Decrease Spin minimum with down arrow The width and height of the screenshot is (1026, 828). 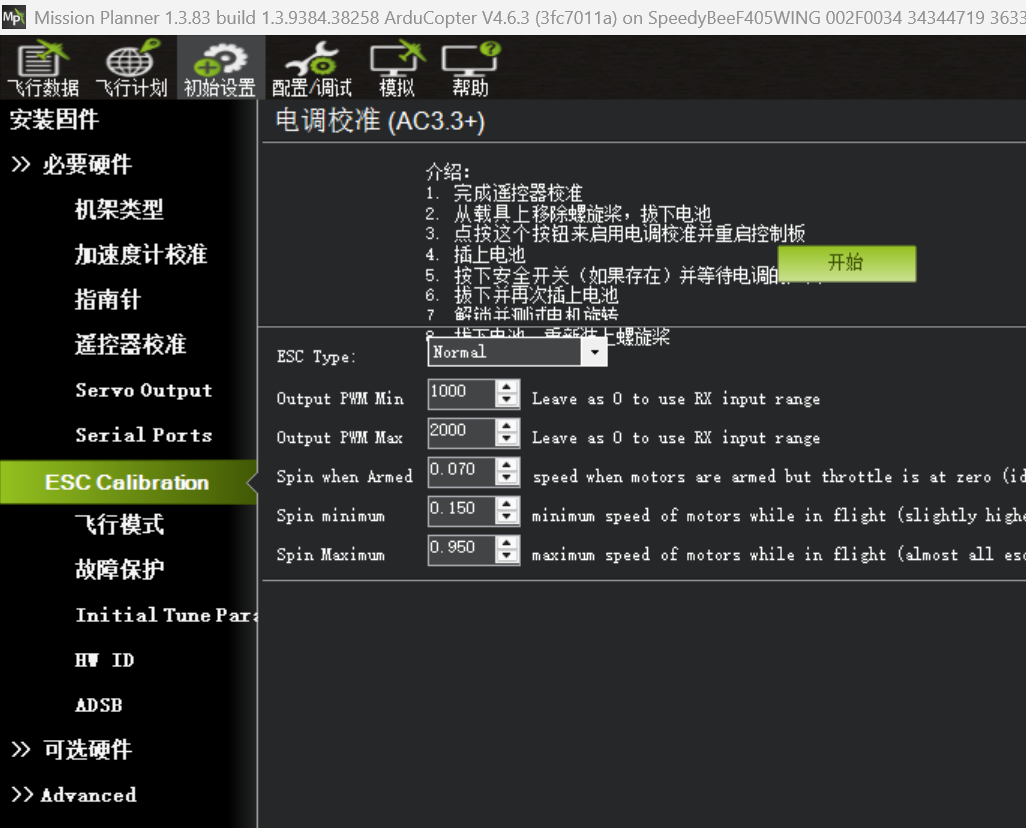coord(506,517)
